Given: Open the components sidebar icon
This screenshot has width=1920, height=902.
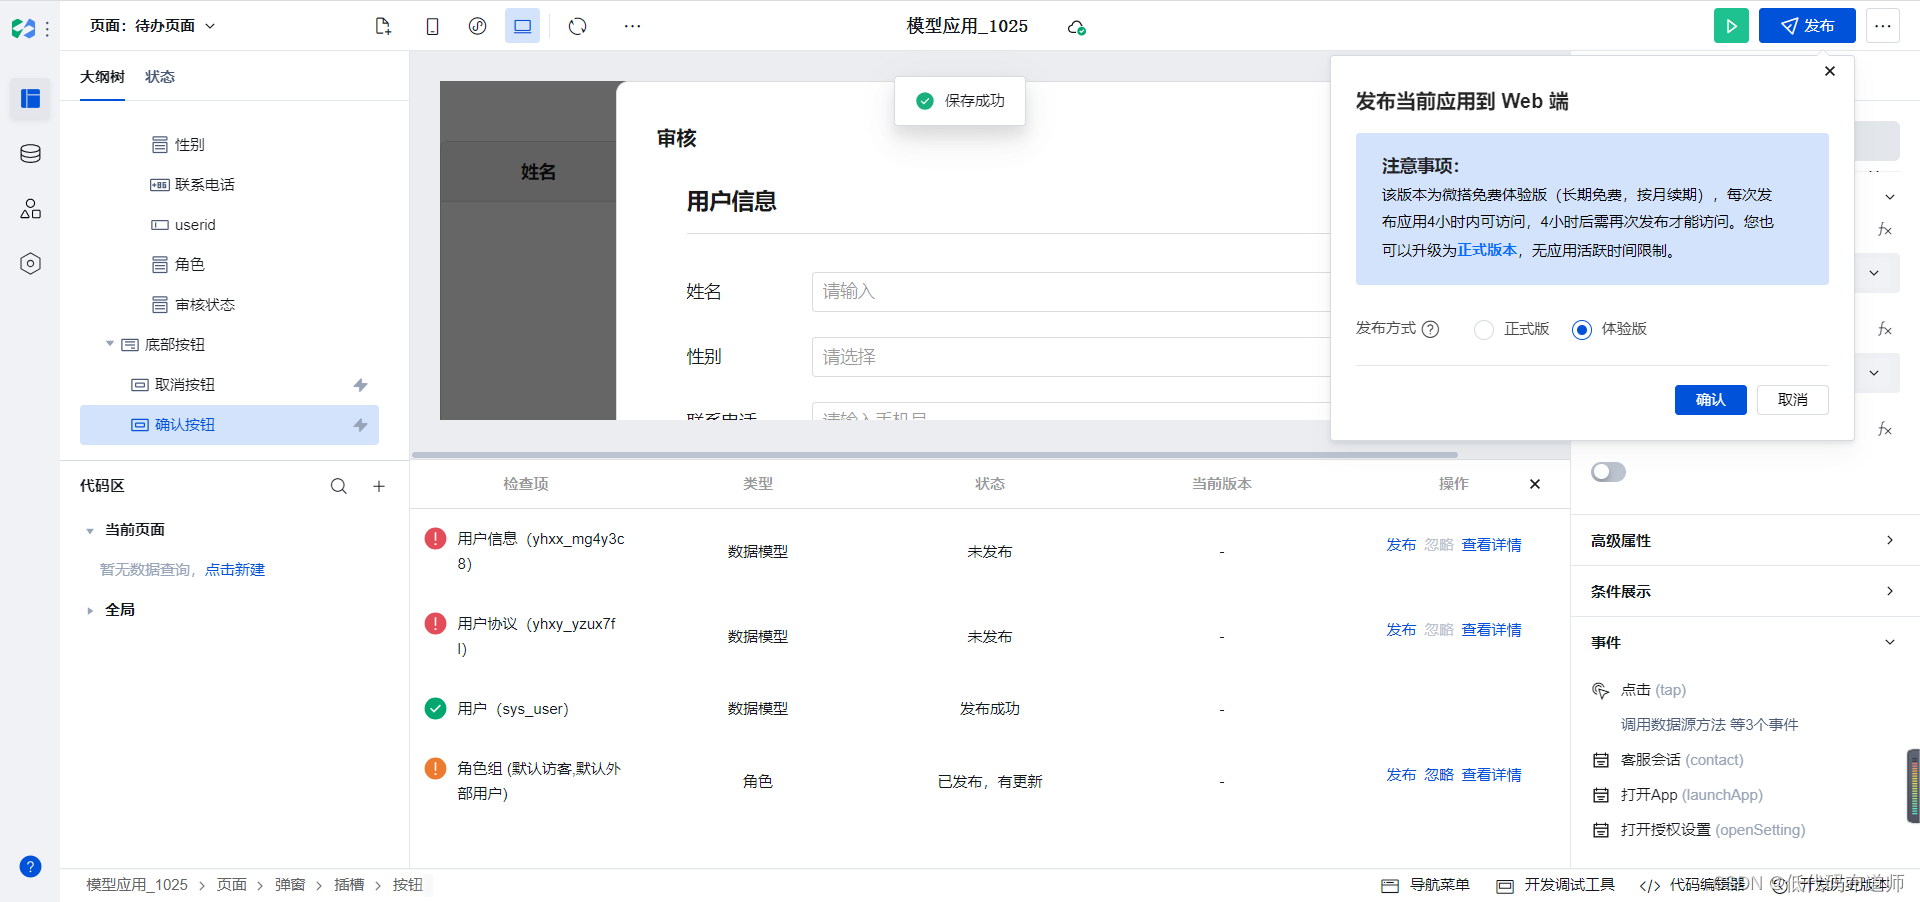Looking at the screenshot, I should pyautogui.click(x=30, y=208).
